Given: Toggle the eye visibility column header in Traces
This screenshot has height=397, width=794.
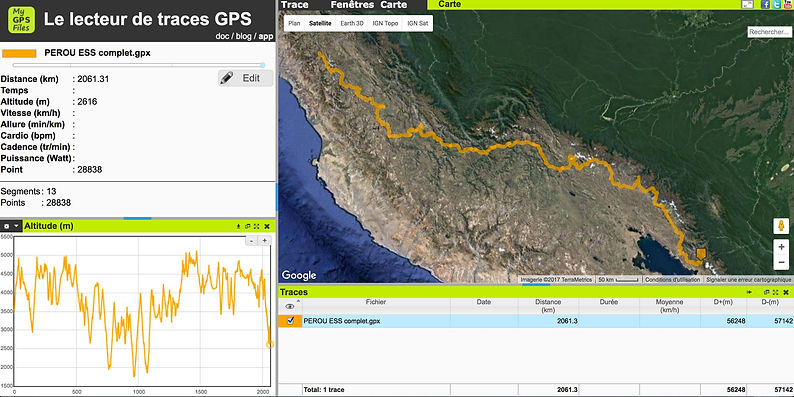Looking at the screenshot, I should tap(290, 306).
